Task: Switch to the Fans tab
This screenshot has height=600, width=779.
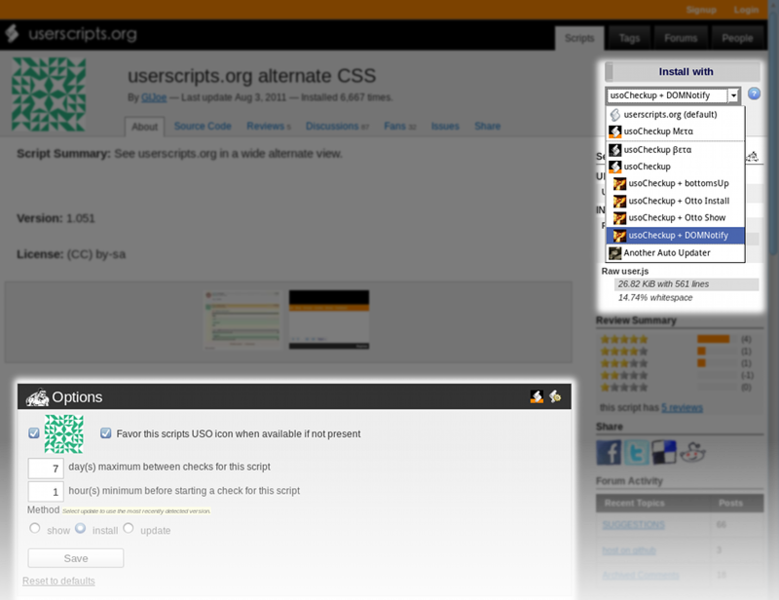Action: (x=400, y=126)
